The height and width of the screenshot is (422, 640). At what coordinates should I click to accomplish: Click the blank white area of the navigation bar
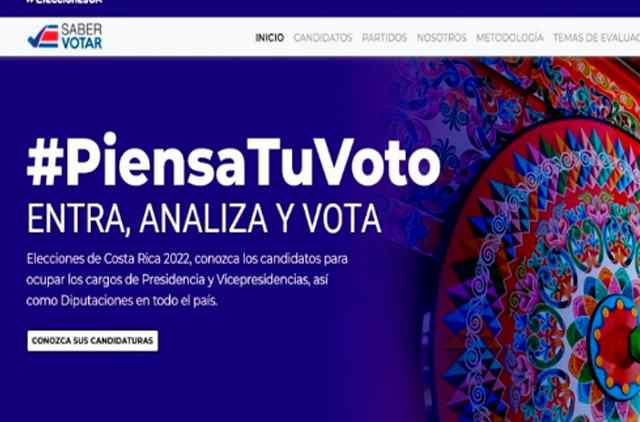[180, 37]
